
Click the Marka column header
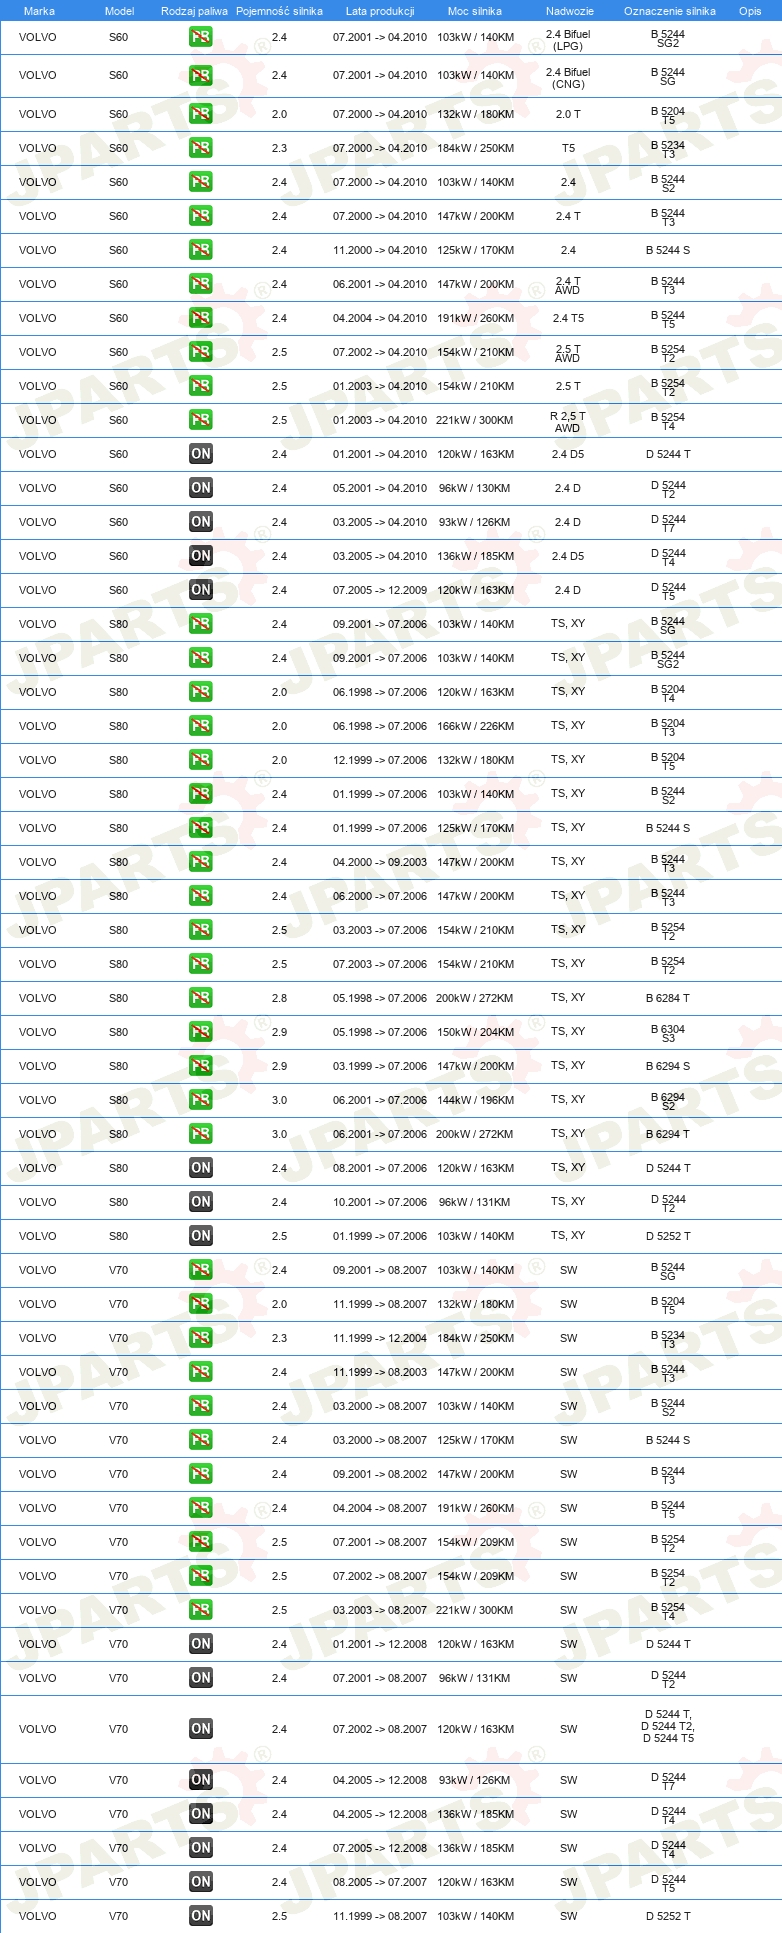[39, 11]
